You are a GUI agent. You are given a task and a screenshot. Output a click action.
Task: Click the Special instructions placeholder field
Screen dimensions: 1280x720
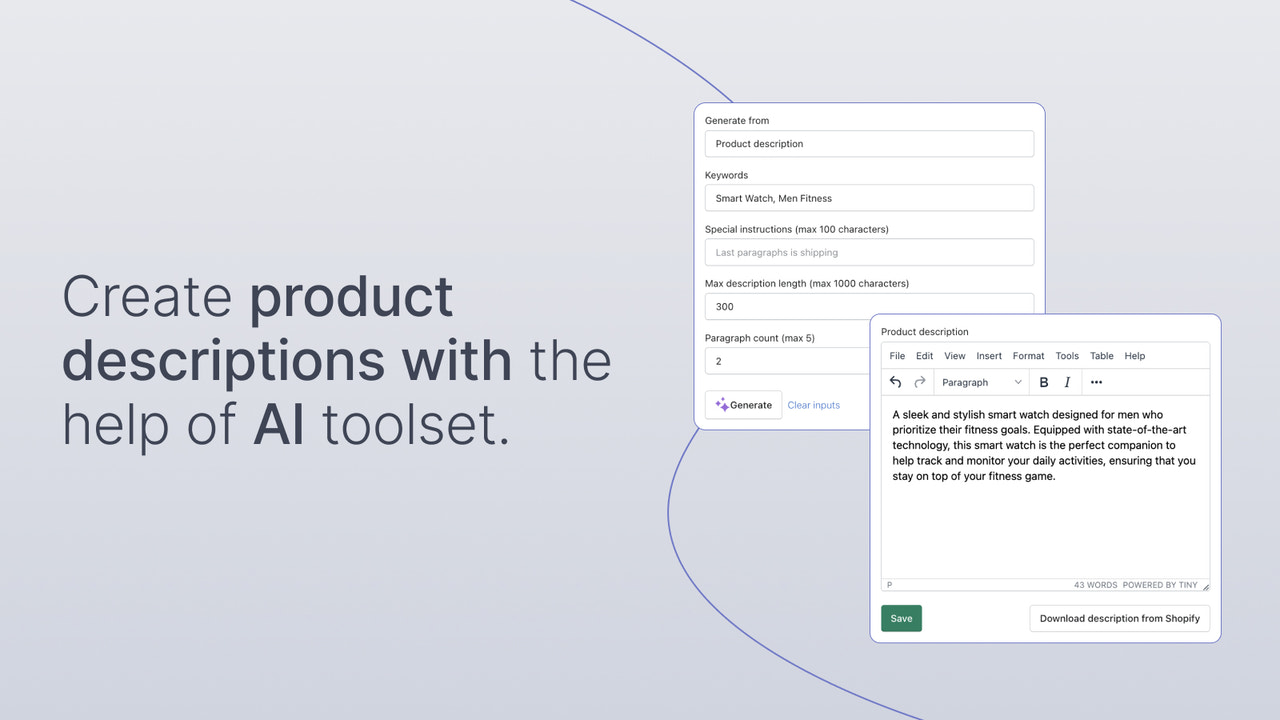tap(868, 251)
